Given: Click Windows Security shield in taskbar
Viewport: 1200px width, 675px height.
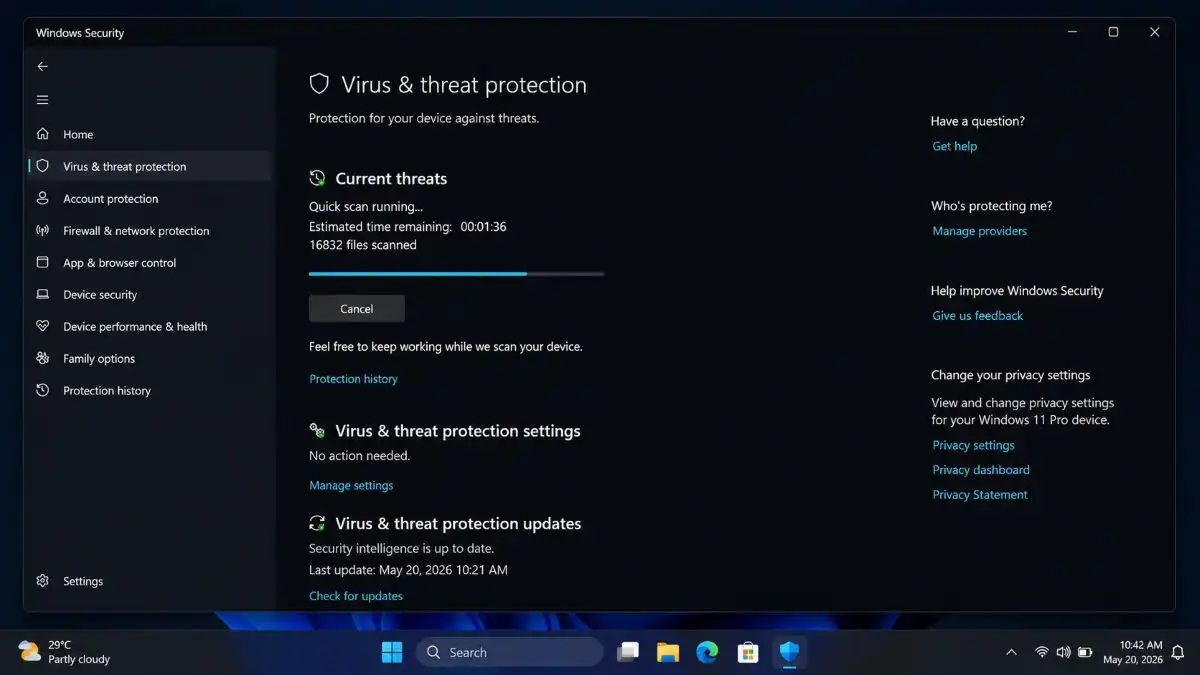Looking at the screenshot, I should coord(790,652).
